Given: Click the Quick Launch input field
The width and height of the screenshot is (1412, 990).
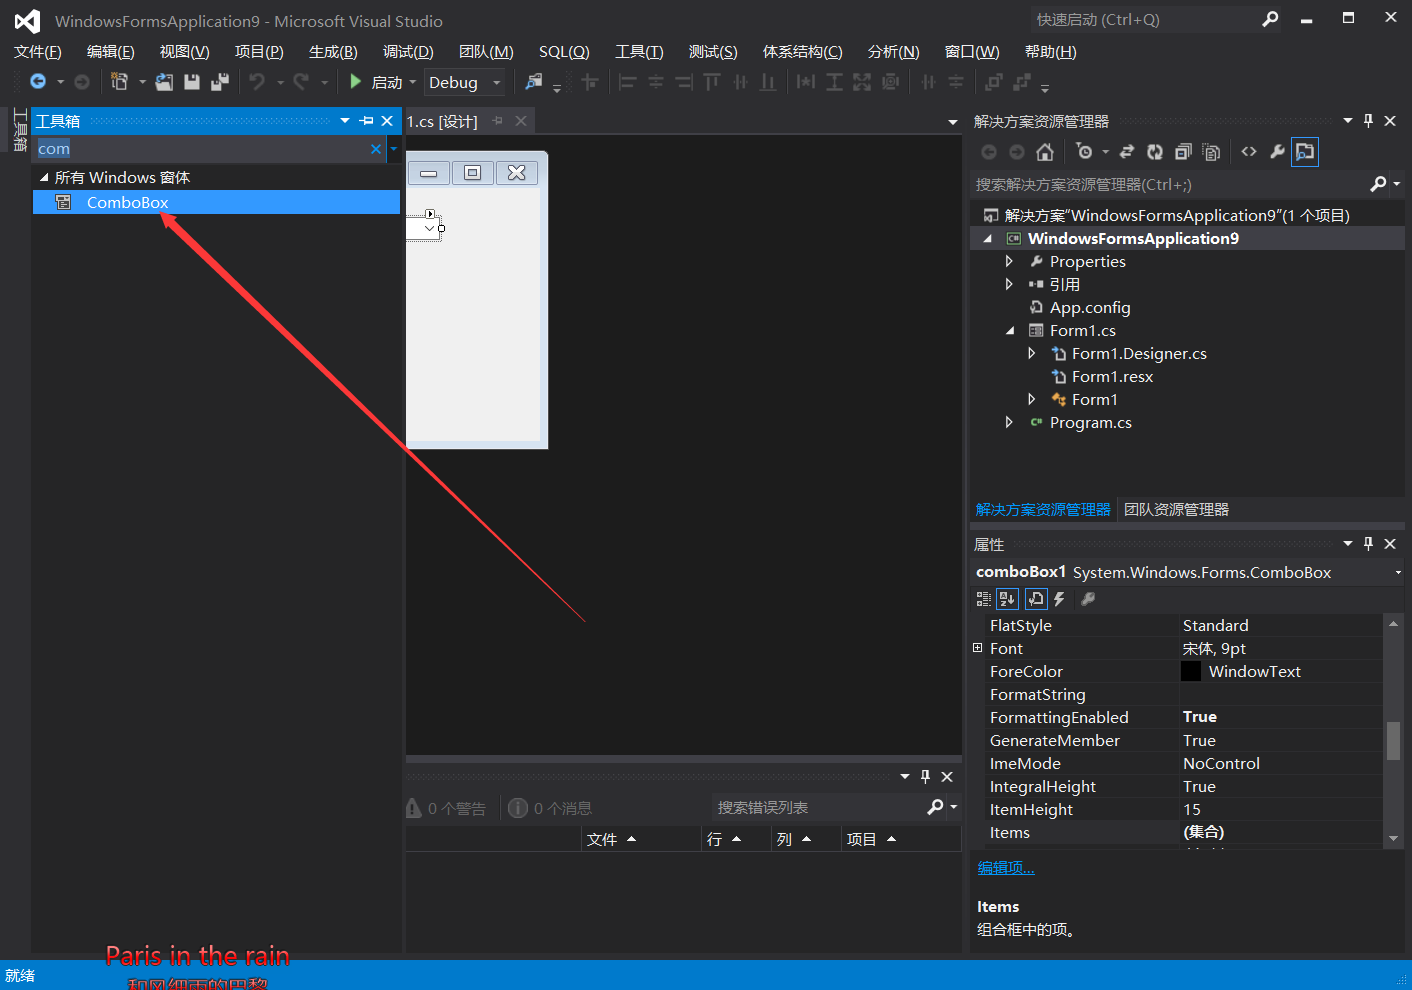Looking at the screenshot, I should tap(1144, 19).
